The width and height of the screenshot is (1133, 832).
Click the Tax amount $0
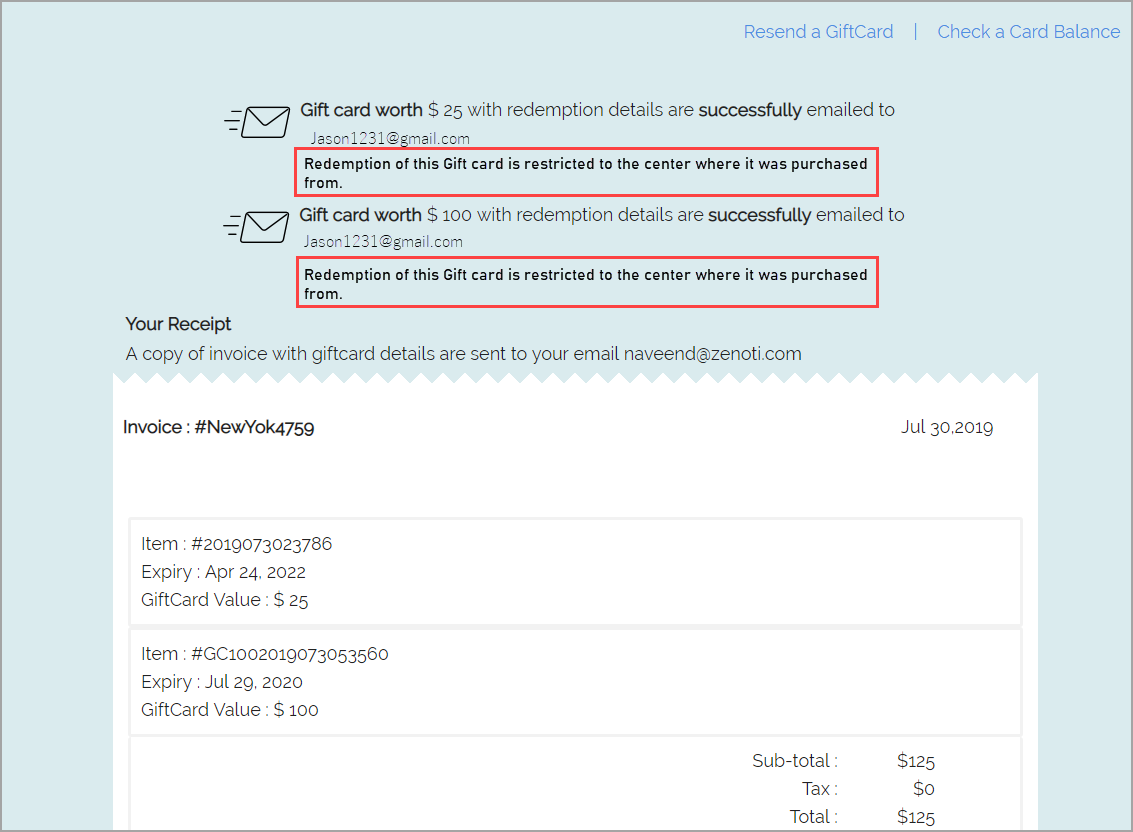(923, 789)
